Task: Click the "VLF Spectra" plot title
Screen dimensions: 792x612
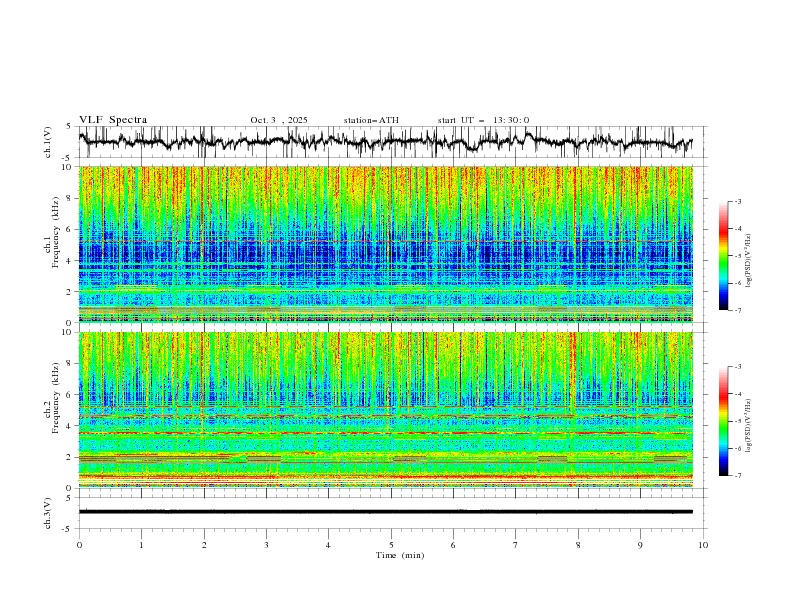Action: [x=113, y=120]
